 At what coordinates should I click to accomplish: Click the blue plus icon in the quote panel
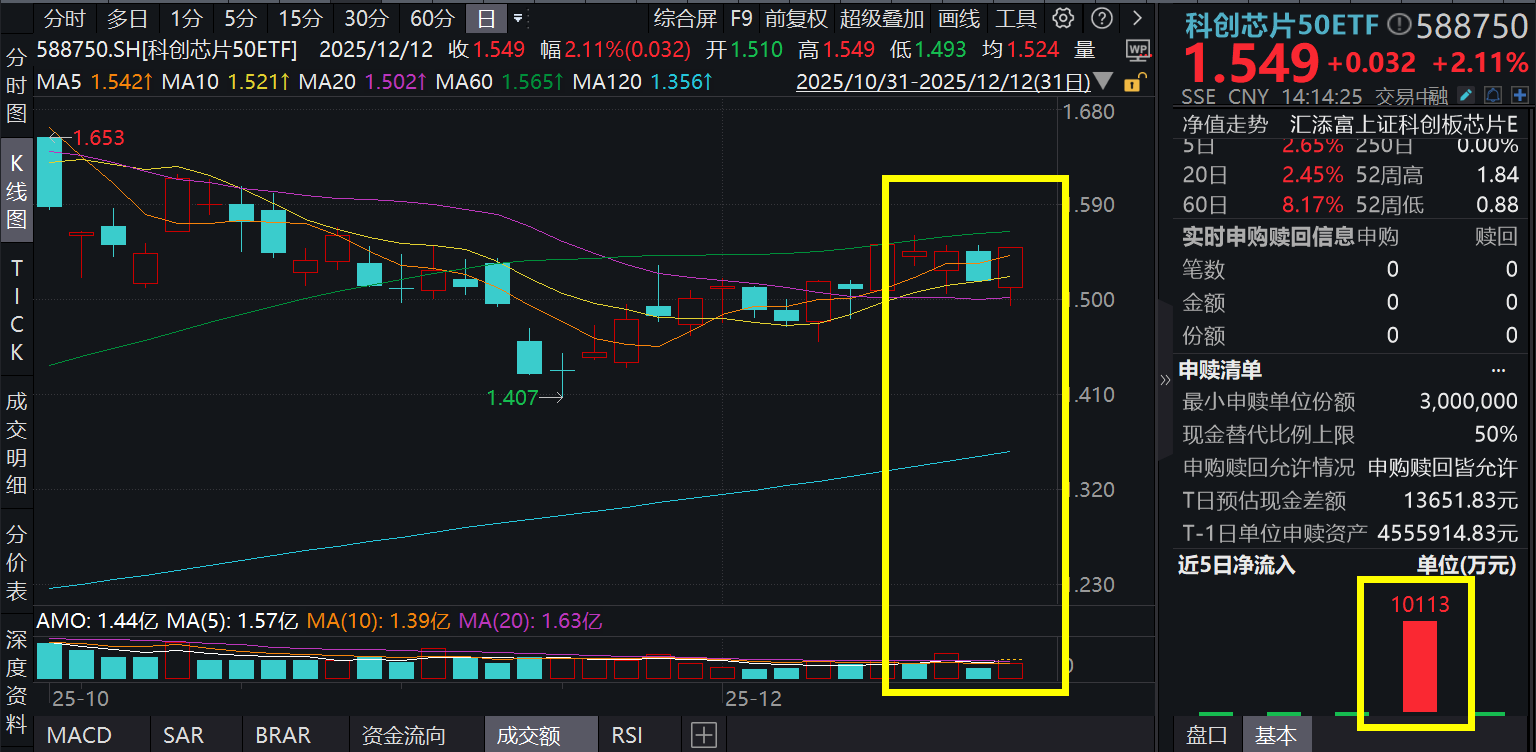point(1520,95)
